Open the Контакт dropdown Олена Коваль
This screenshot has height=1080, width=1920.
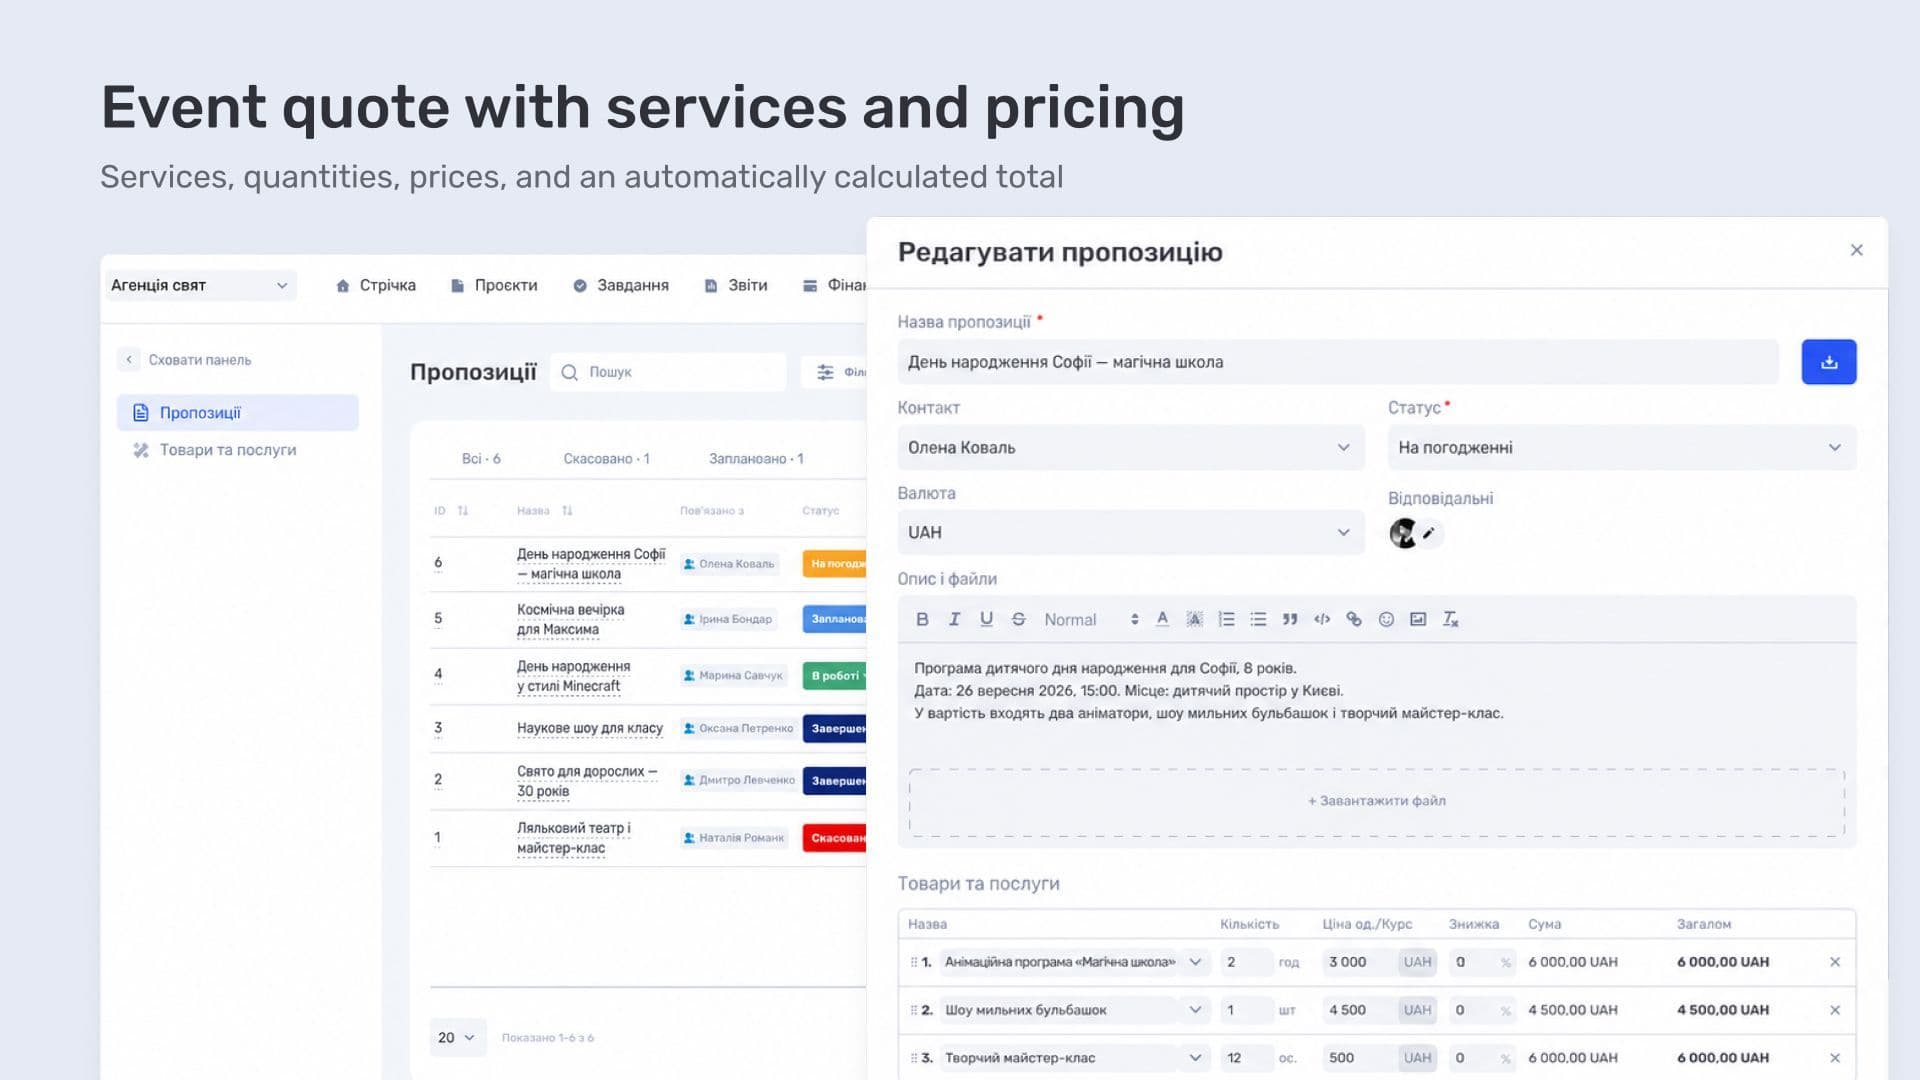[x=1131, y=448]
